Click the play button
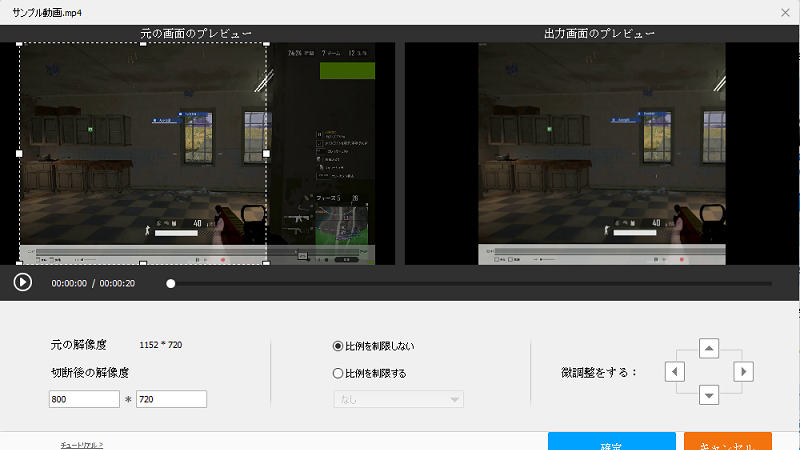 (22, 282)
